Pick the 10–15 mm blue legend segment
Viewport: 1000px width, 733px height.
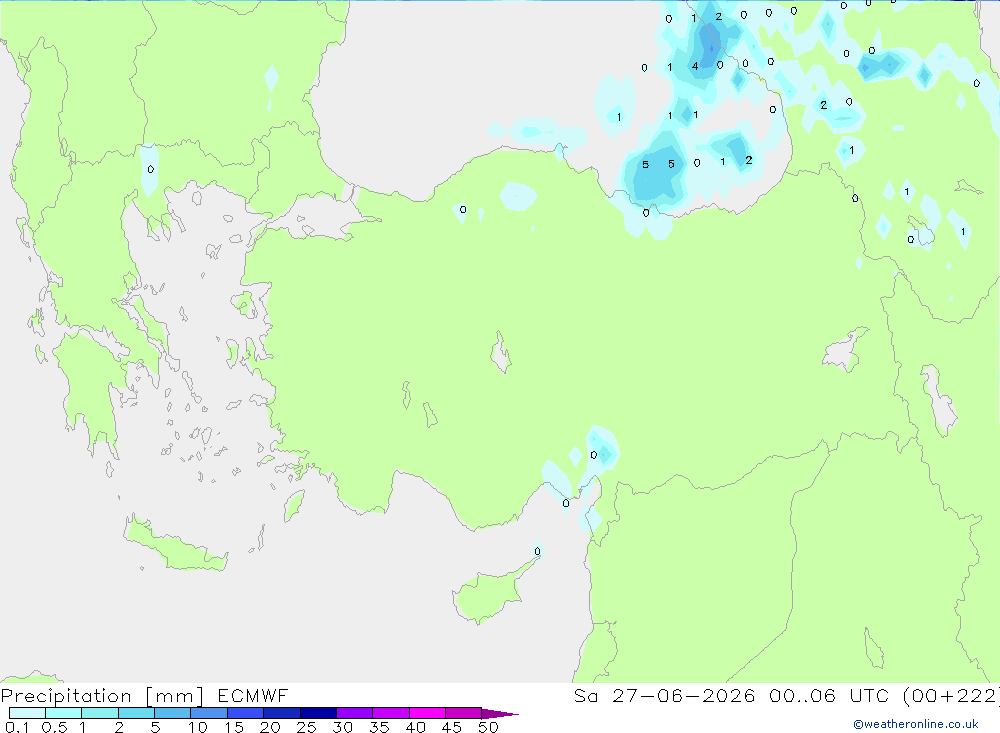209,713
